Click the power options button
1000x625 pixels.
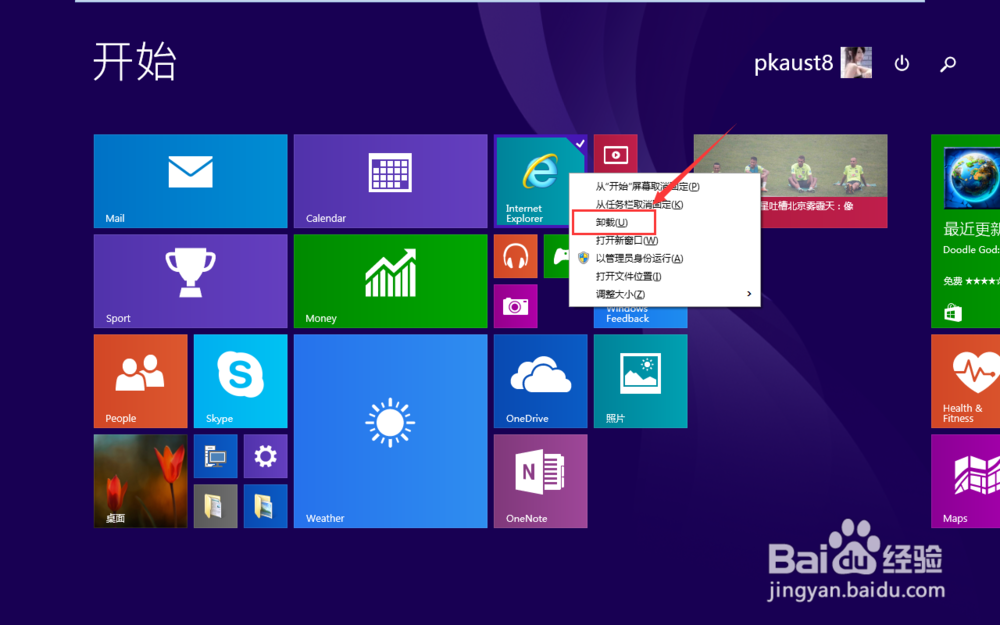pyautogui.click(x=902, y=63)
